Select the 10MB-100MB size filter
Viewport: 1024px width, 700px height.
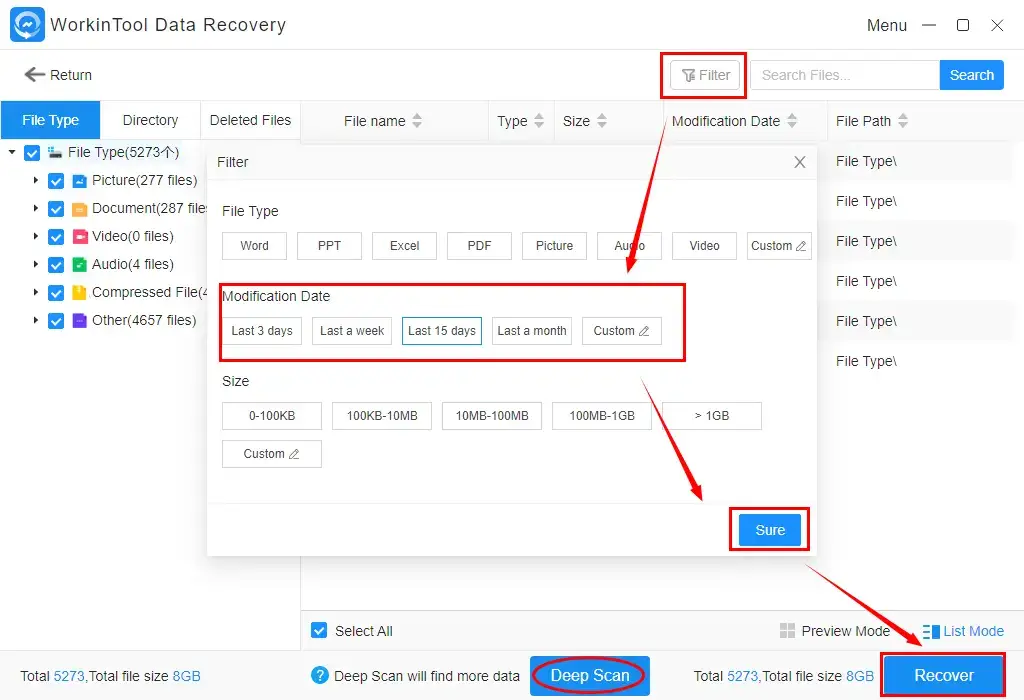pyautogui.click(x=492, y=415)
